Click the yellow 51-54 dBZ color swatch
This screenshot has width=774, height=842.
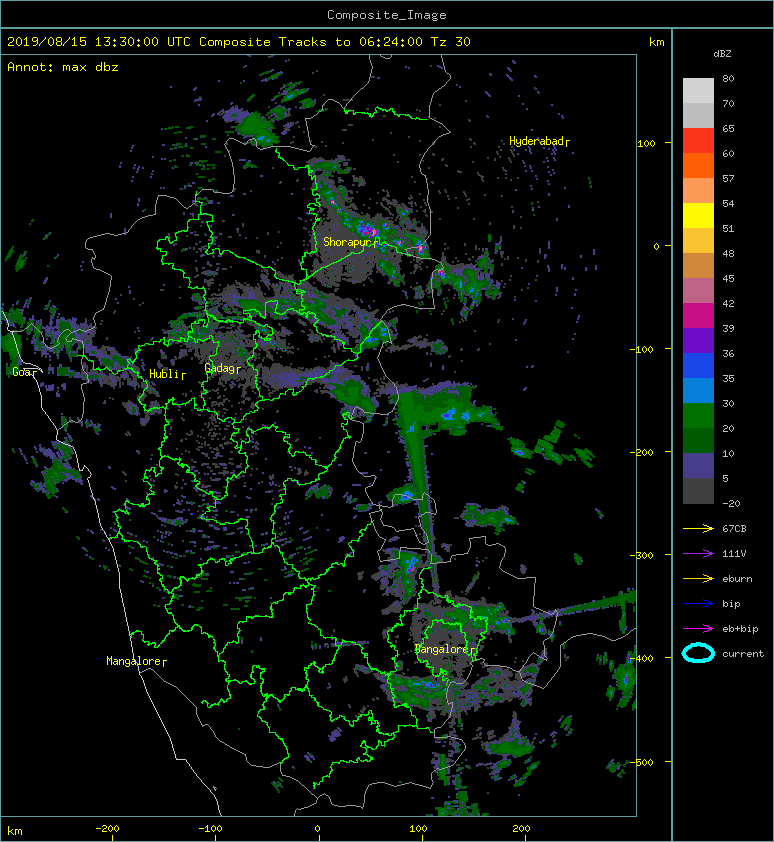(698, 215)
